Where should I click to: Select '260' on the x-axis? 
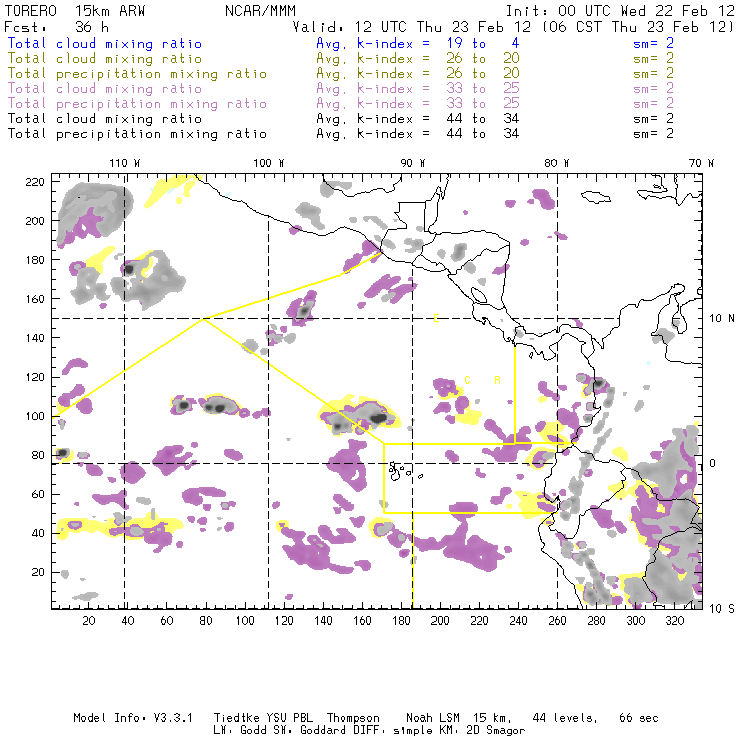pos(557,621)
